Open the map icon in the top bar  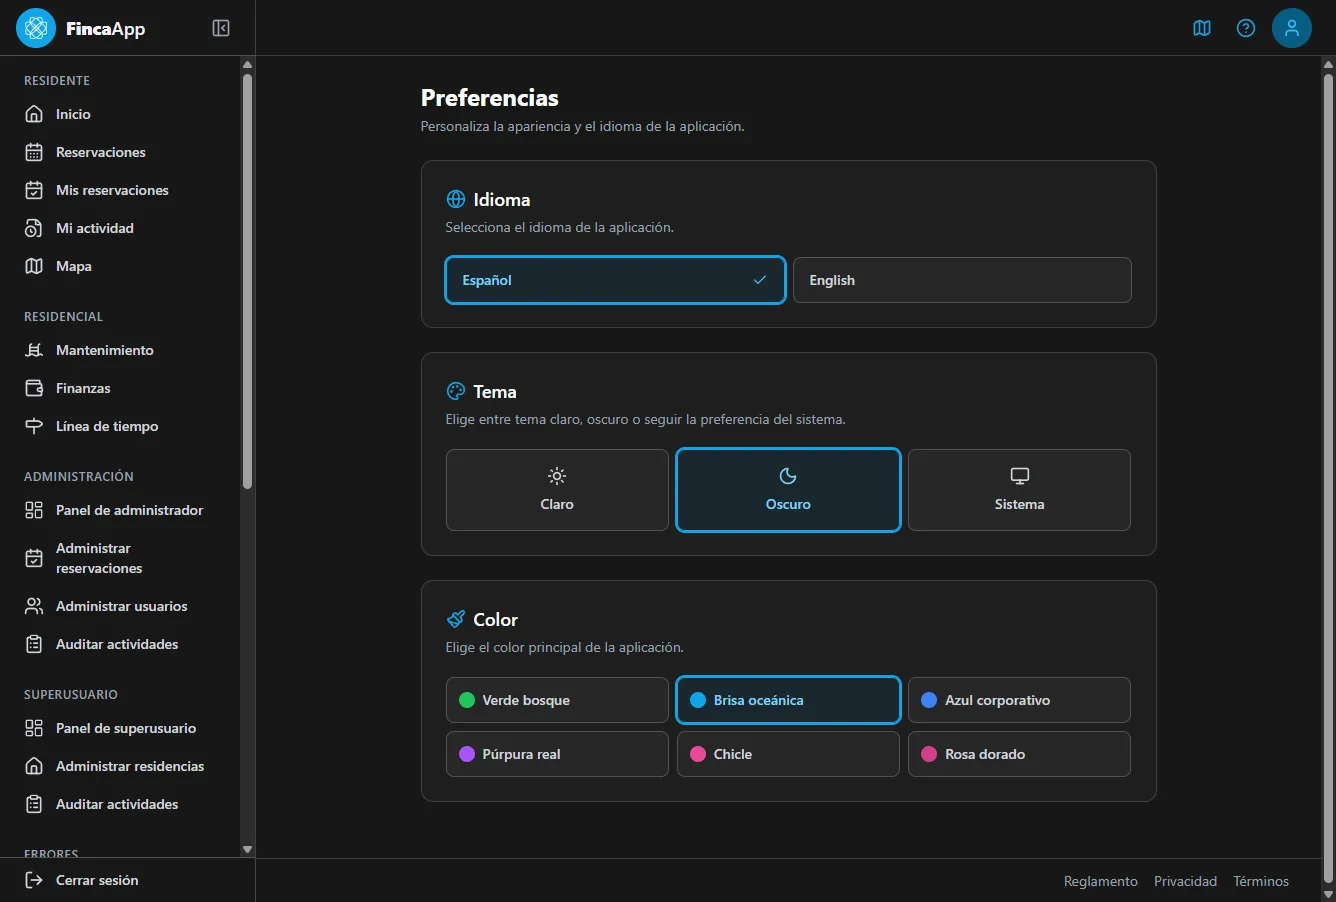coord(1202,28)
